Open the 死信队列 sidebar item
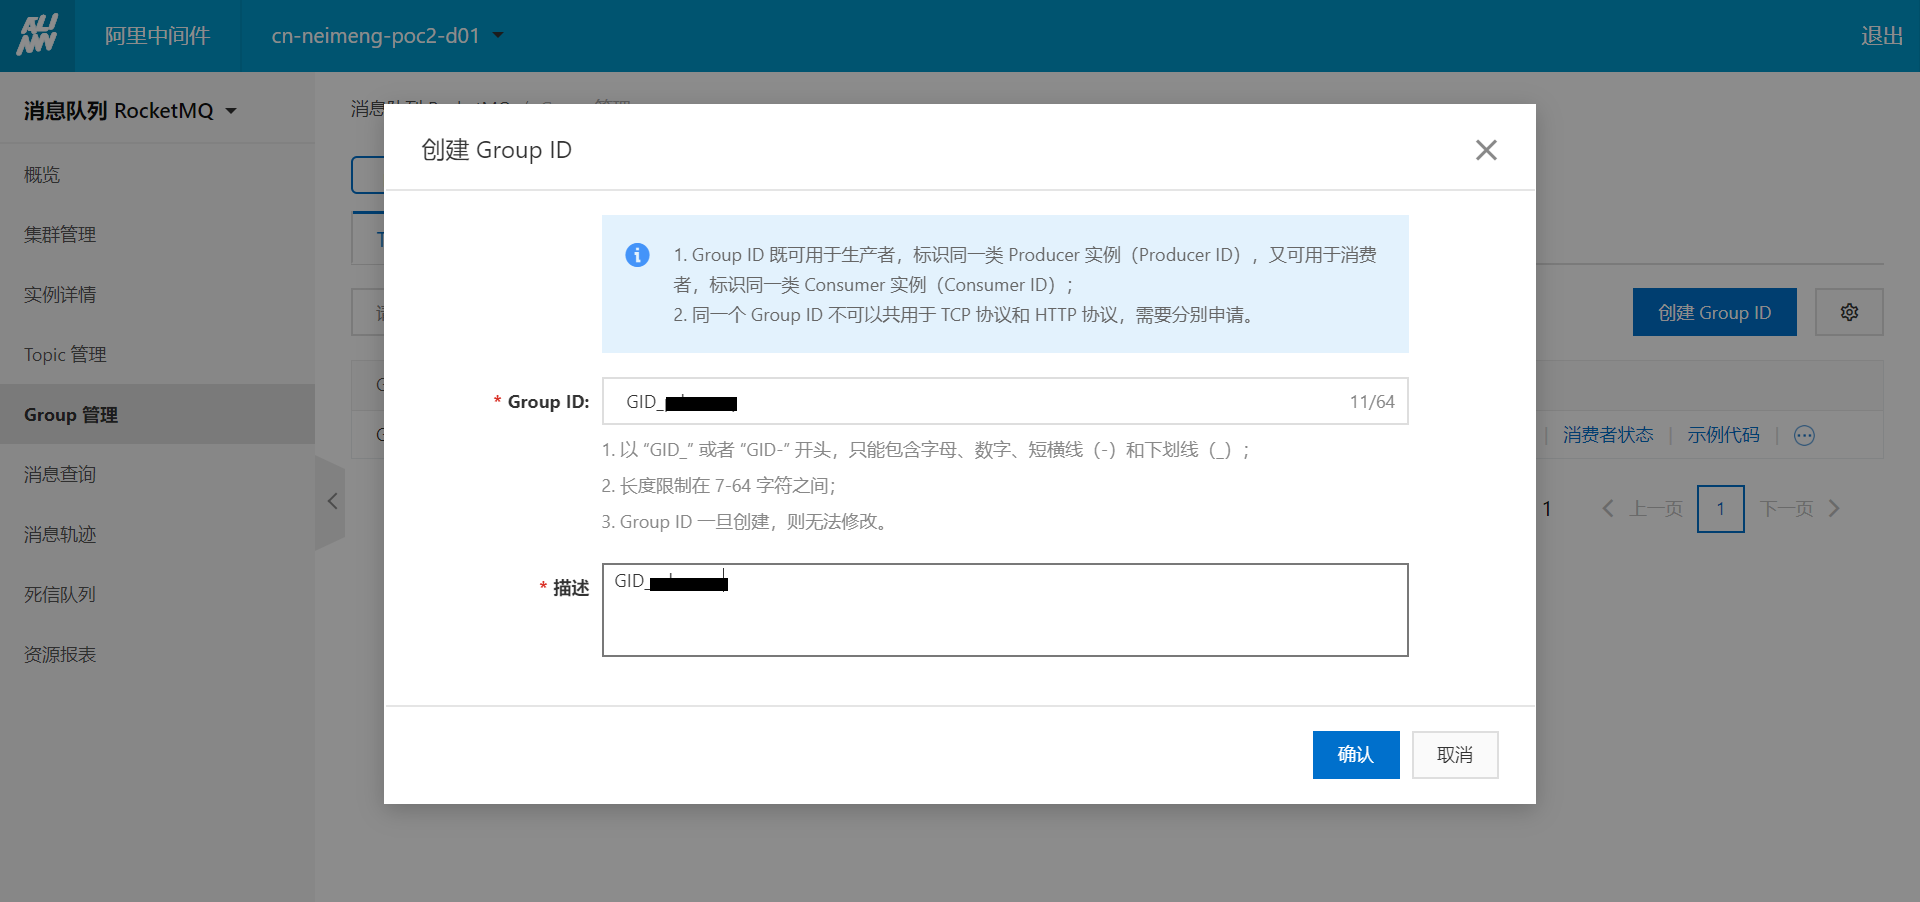Viewport: 1920px width, 902px height. click(157, 595)
